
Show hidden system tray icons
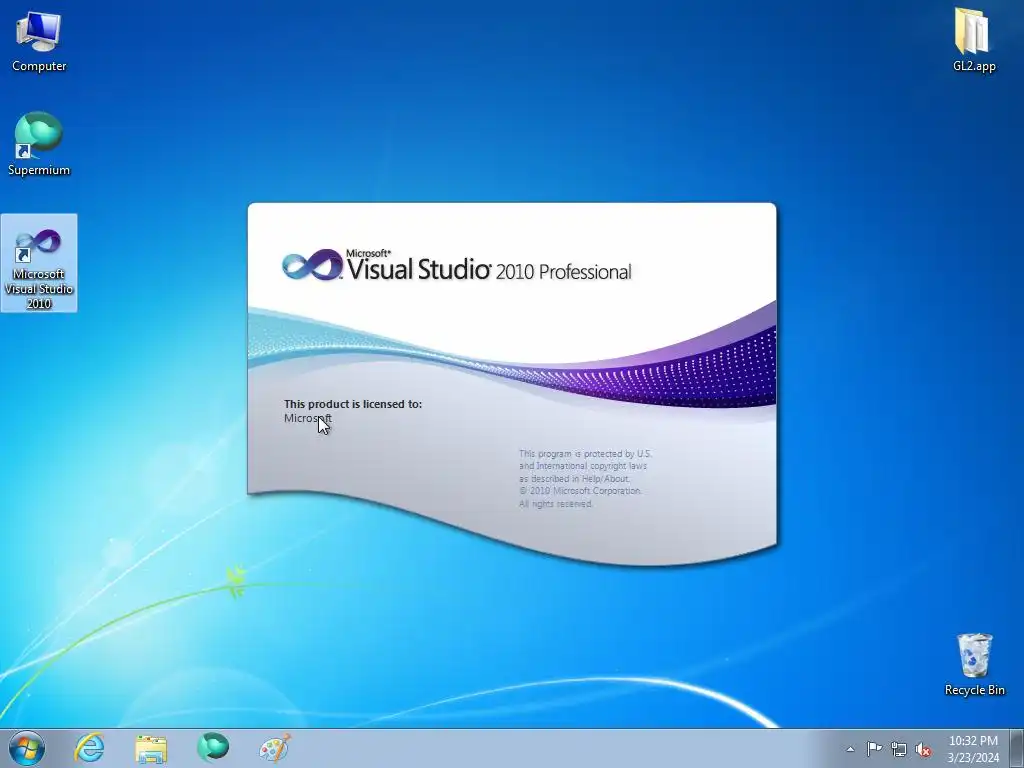point(850,749)
